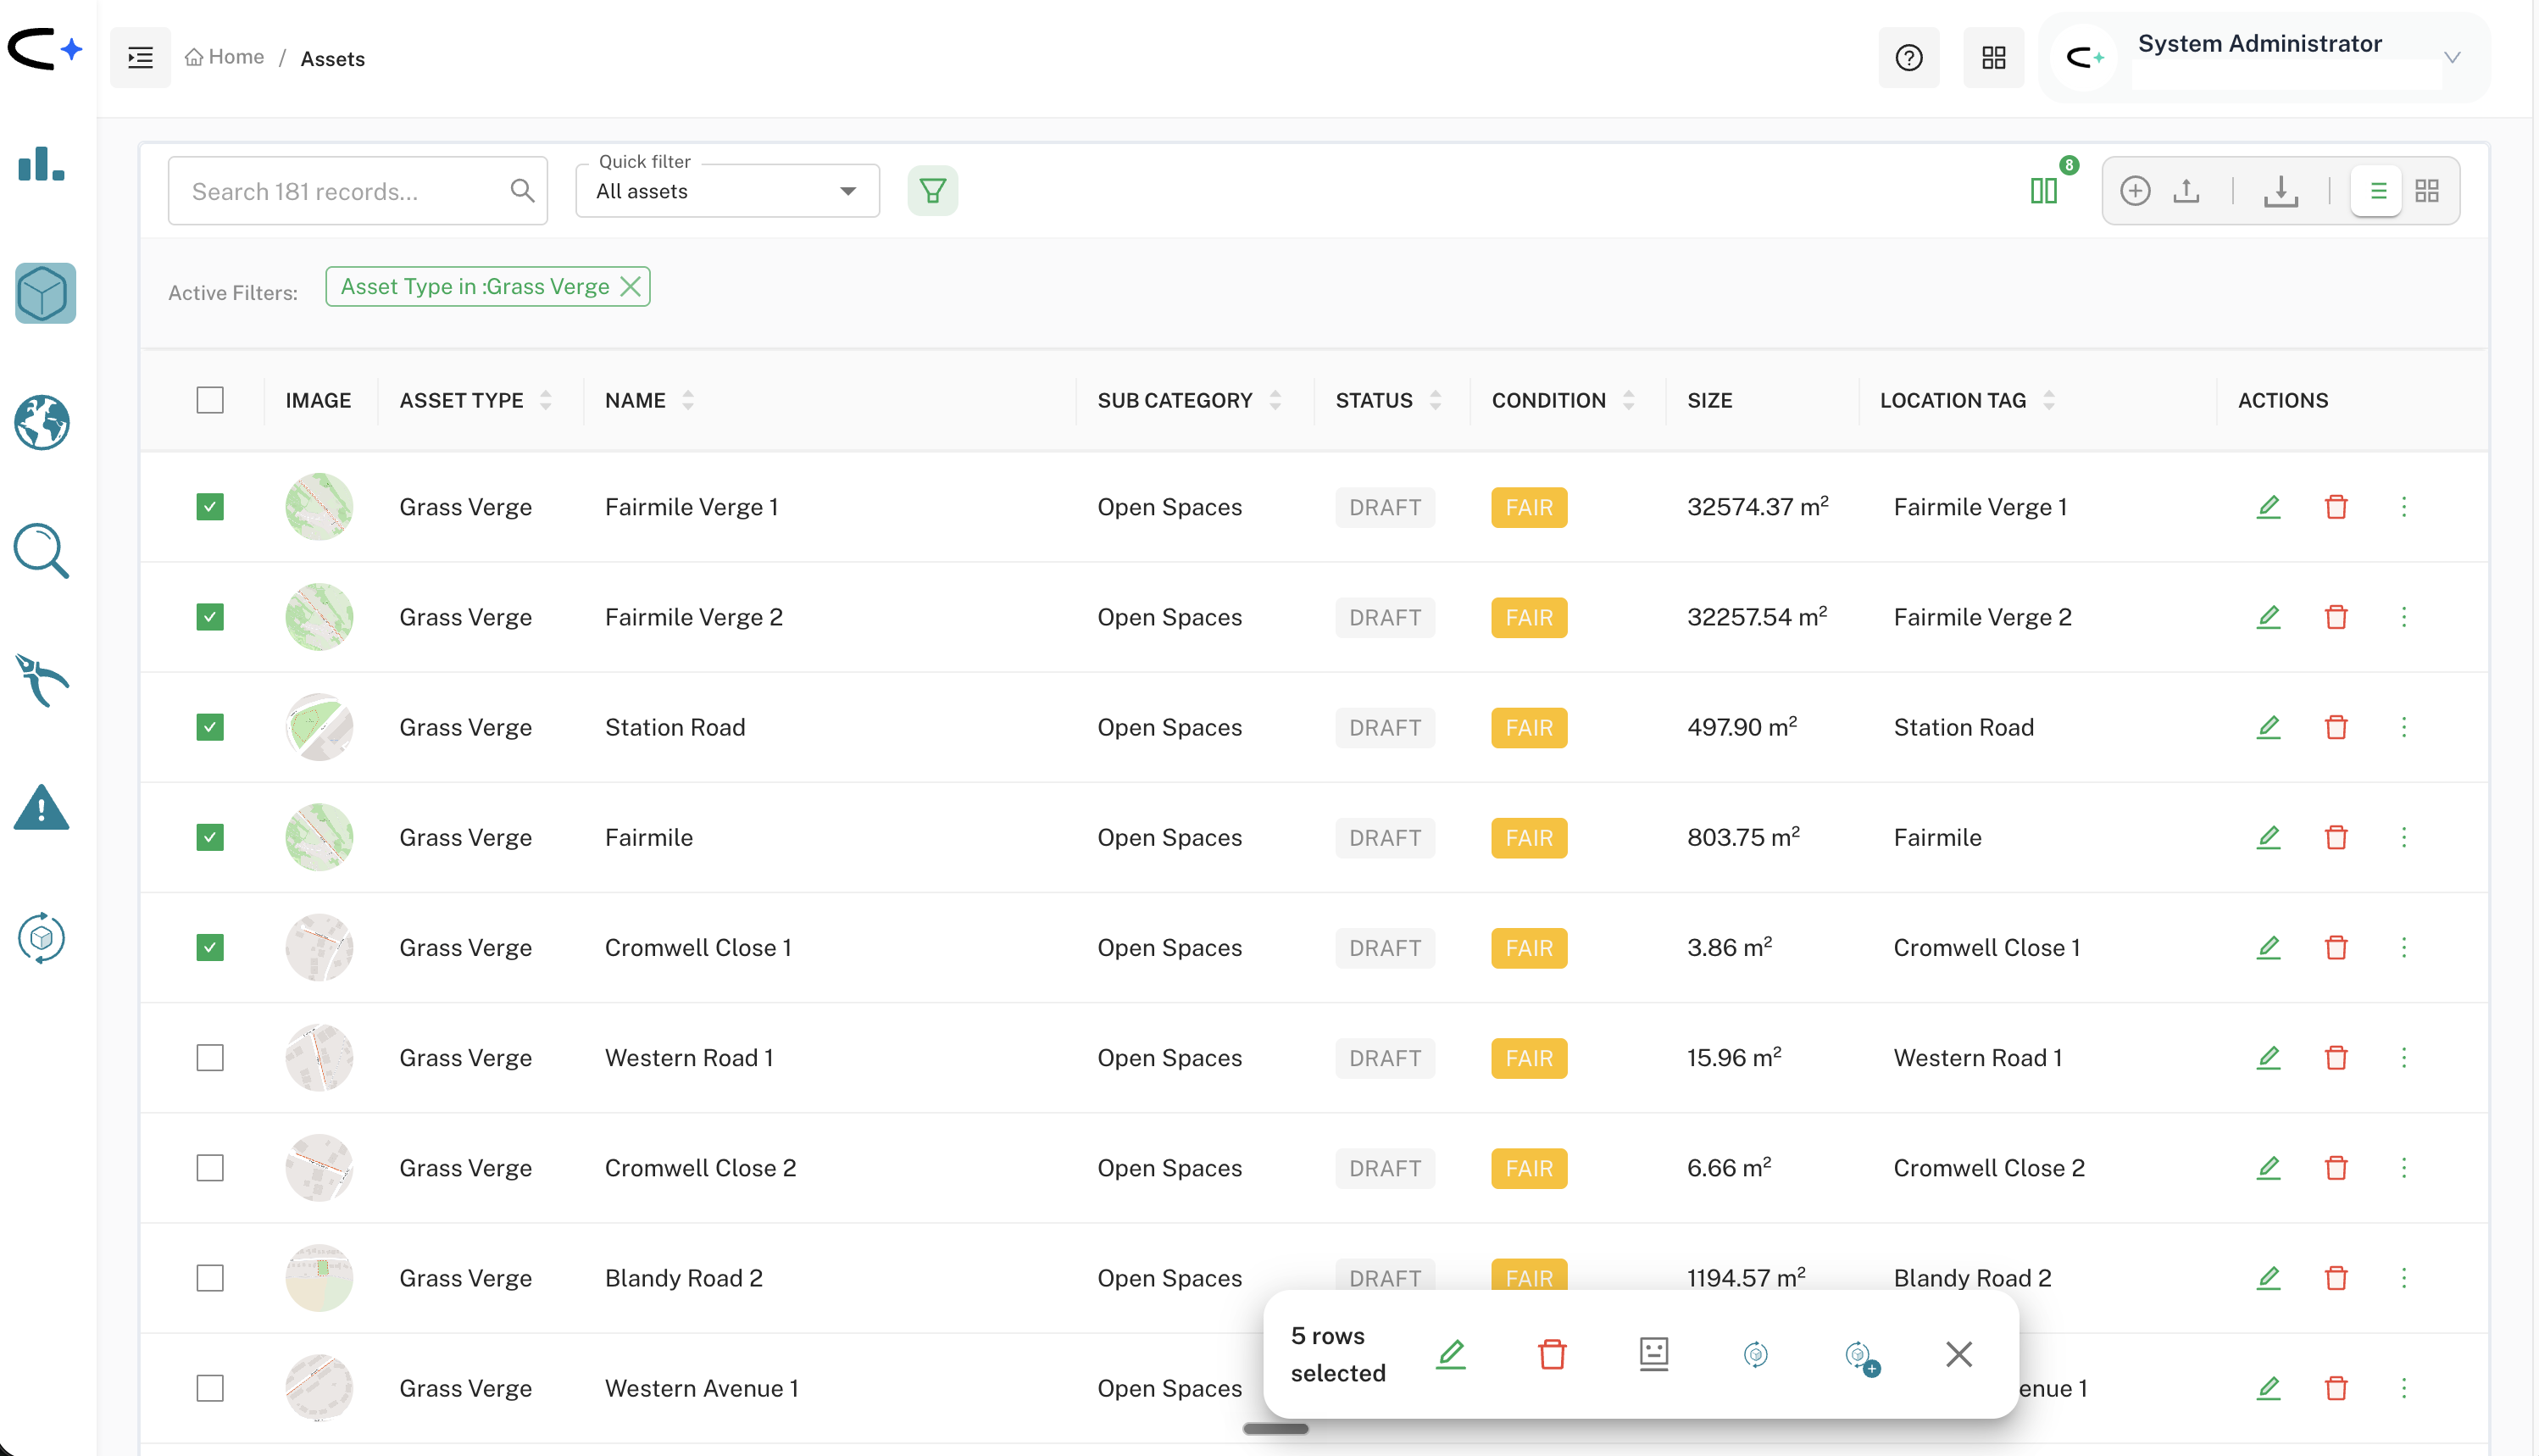Viewport: 2539px width, 1456px height.
Task: Click the Blandy Road 2 map thumbnail
Action: [x=319, y=1278]
